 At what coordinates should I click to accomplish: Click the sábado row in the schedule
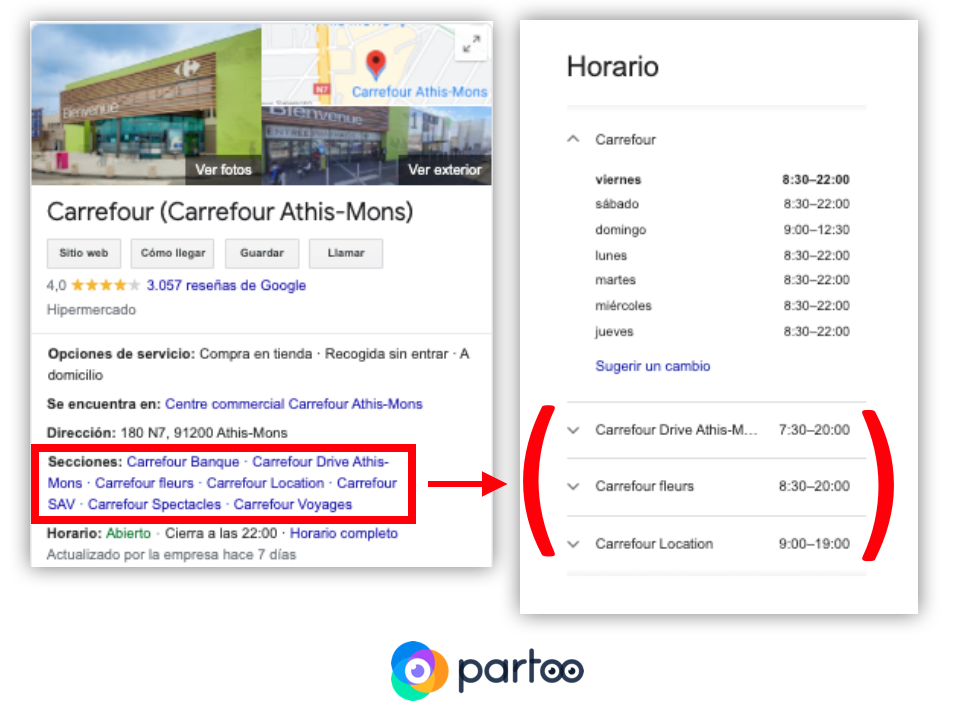tap(722, 204)
